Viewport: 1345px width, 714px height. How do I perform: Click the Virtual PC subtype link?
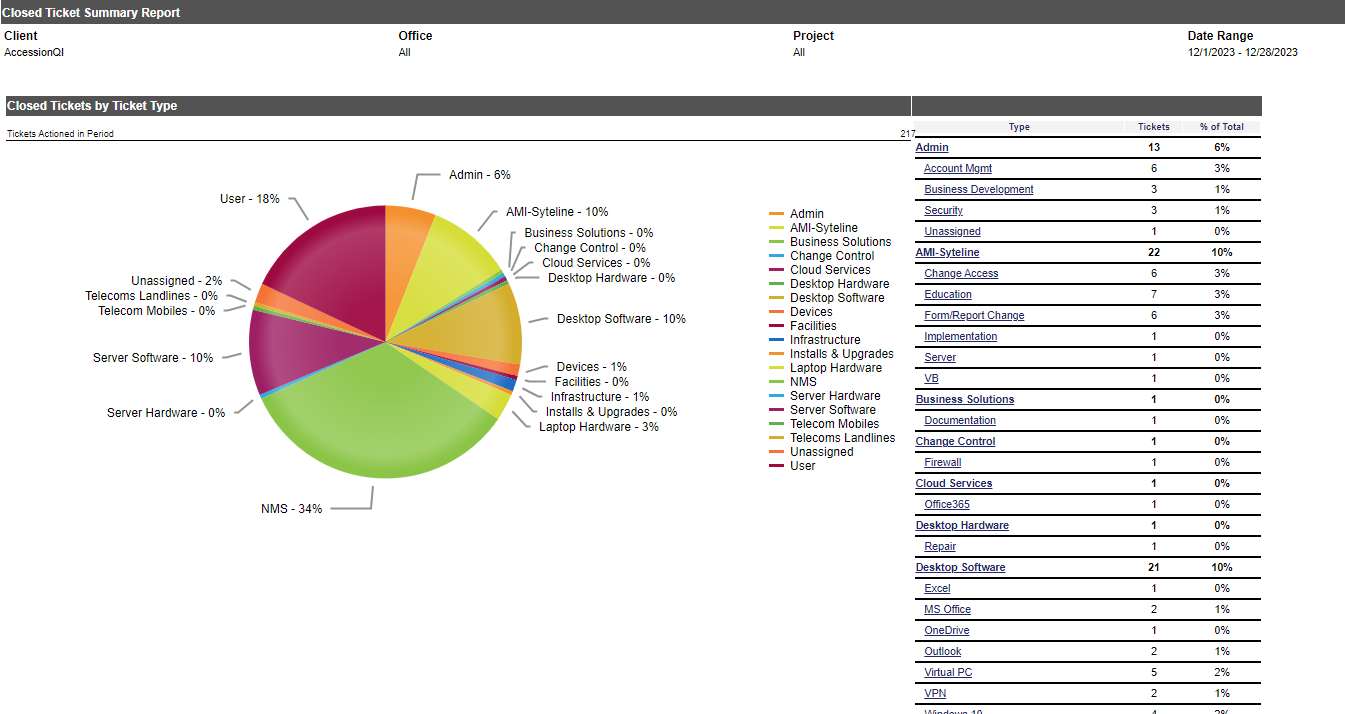pyautogui.click(x=948, y=672)
